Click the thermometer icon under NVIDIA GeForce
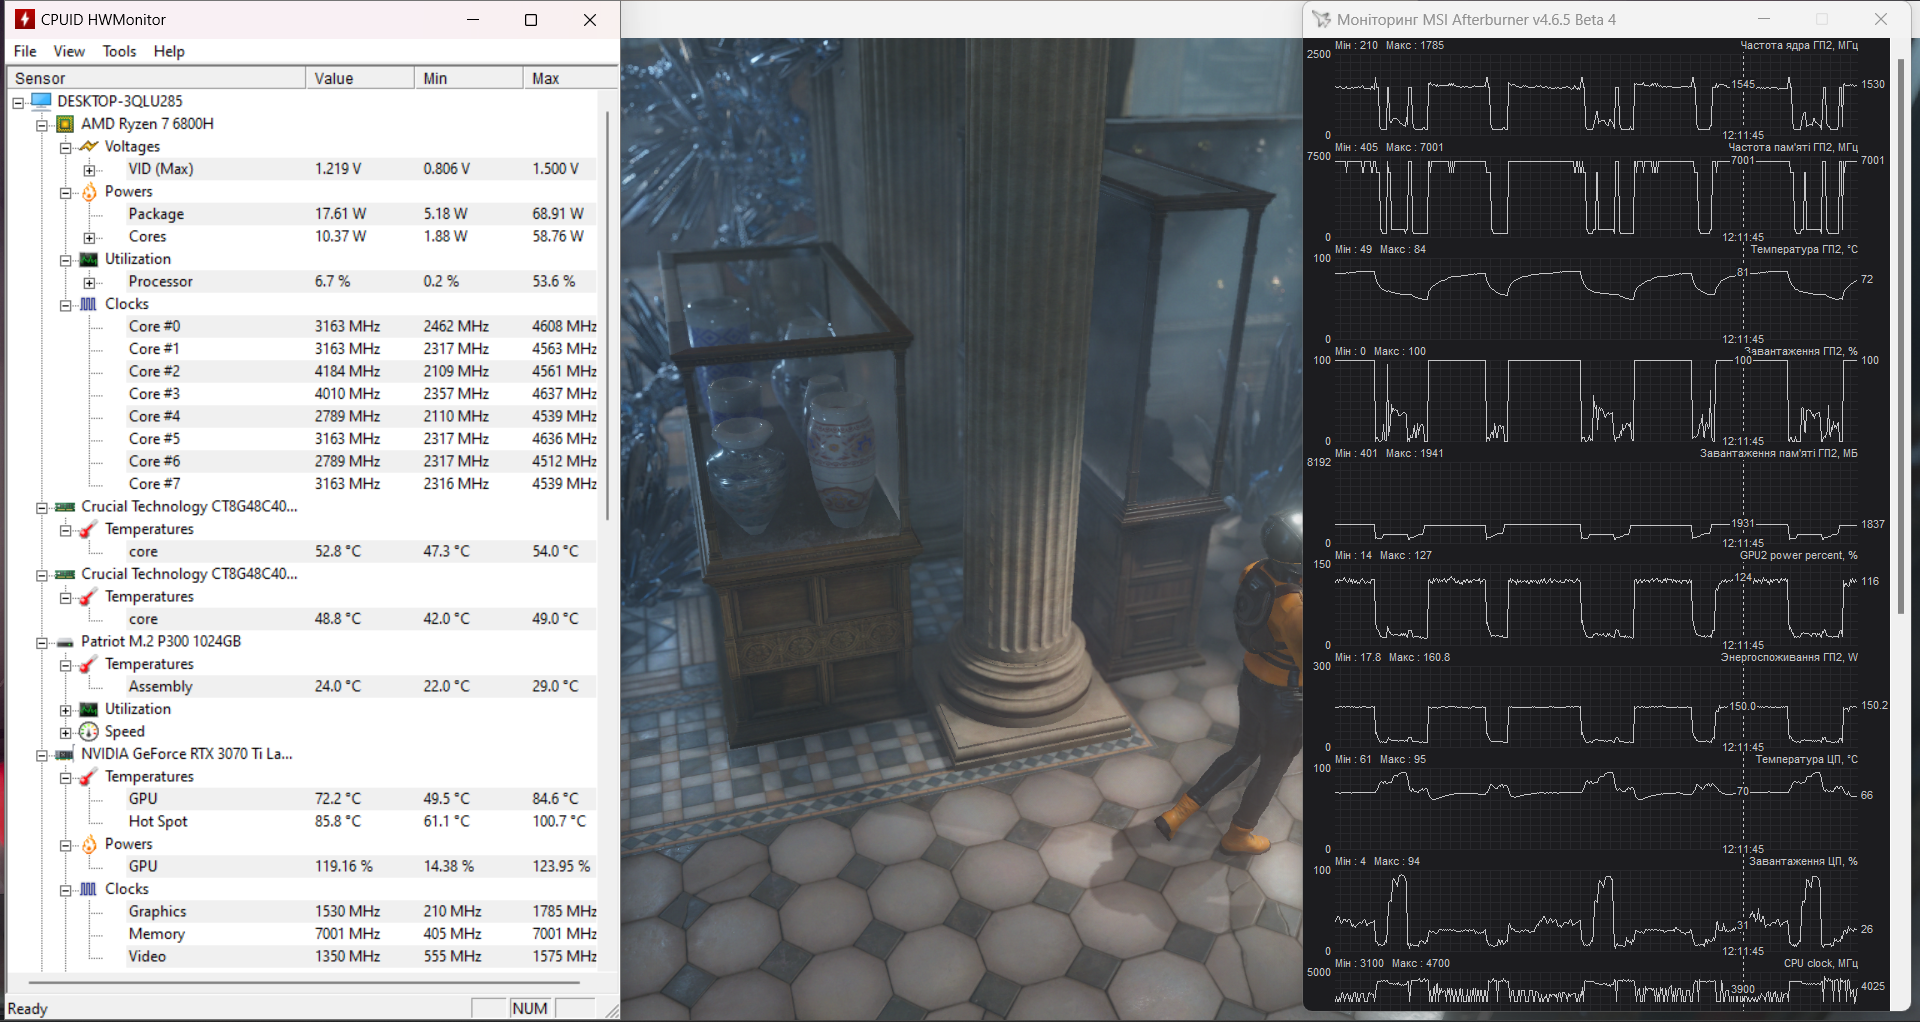 89,777
